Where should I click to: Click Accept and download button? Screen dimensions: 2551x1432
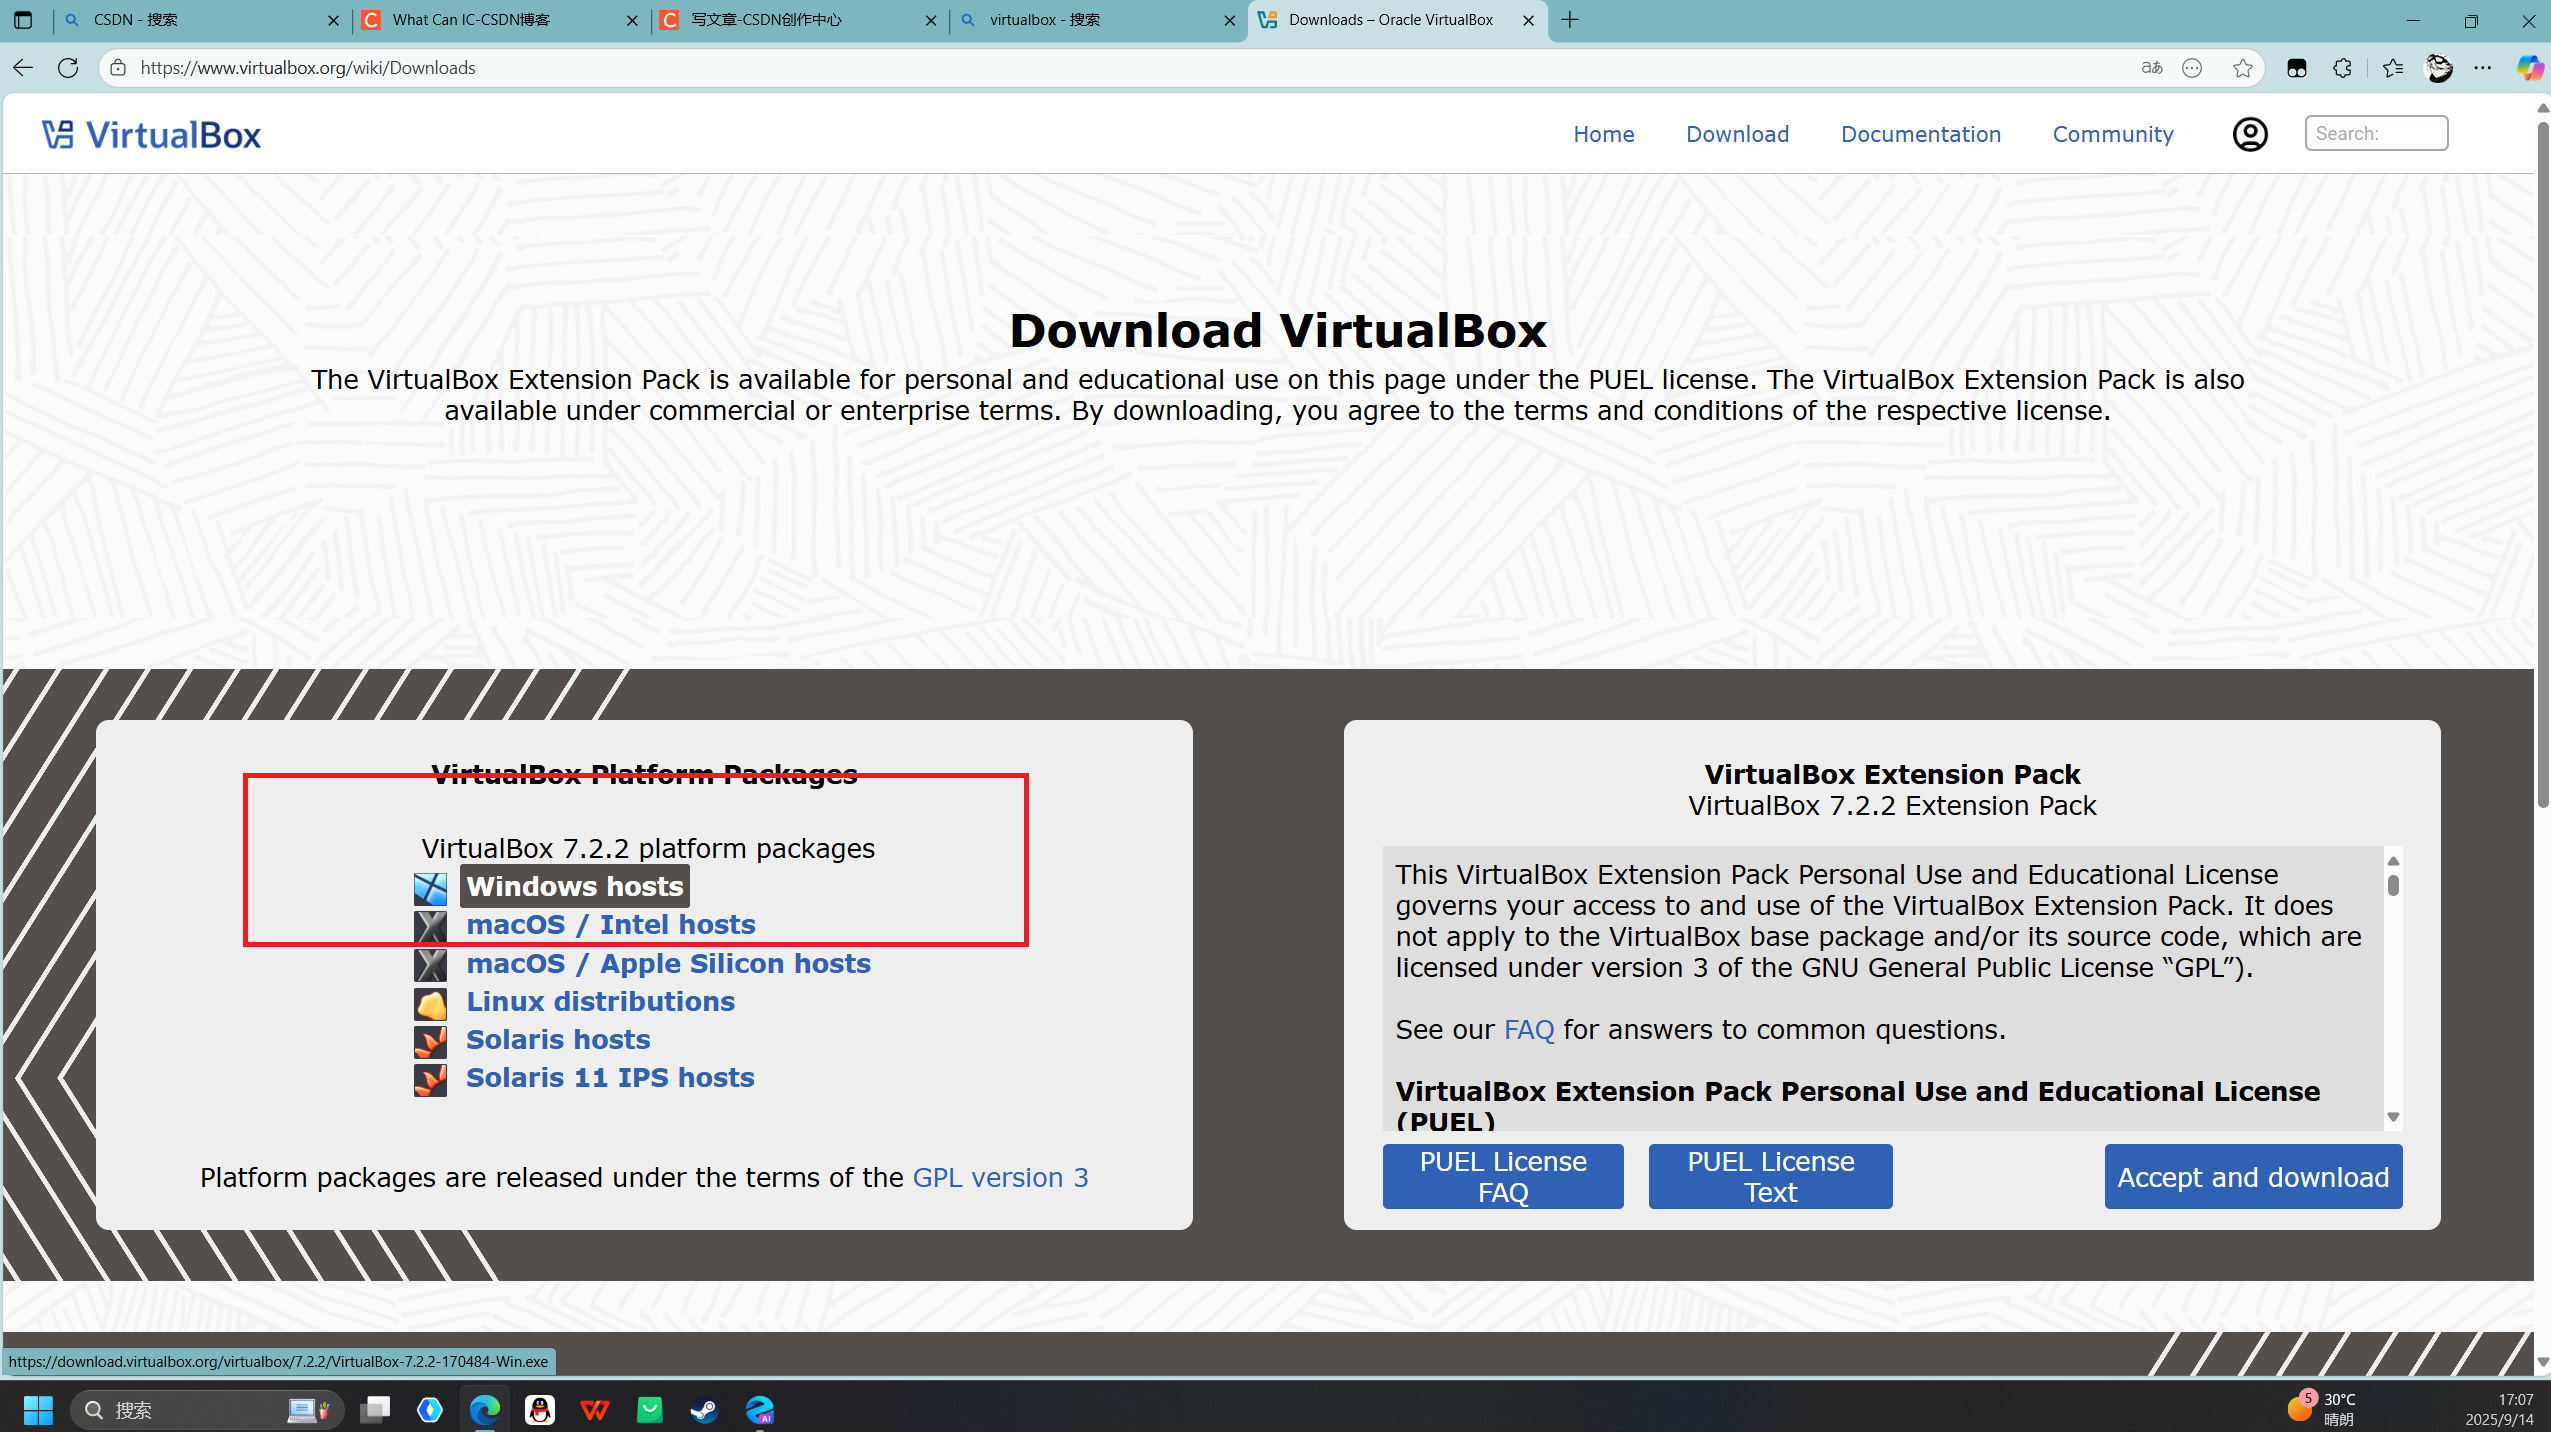(x=2252, y=1177)
